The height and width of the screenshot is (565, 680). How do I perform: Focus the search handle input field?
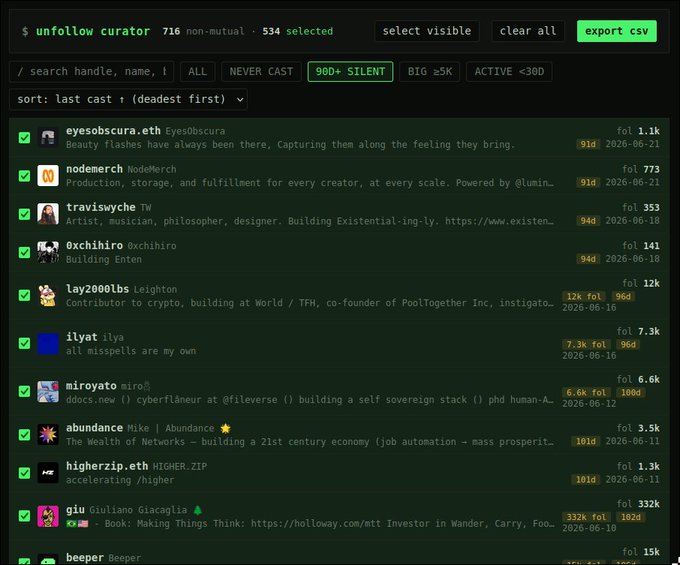[92, 72]
